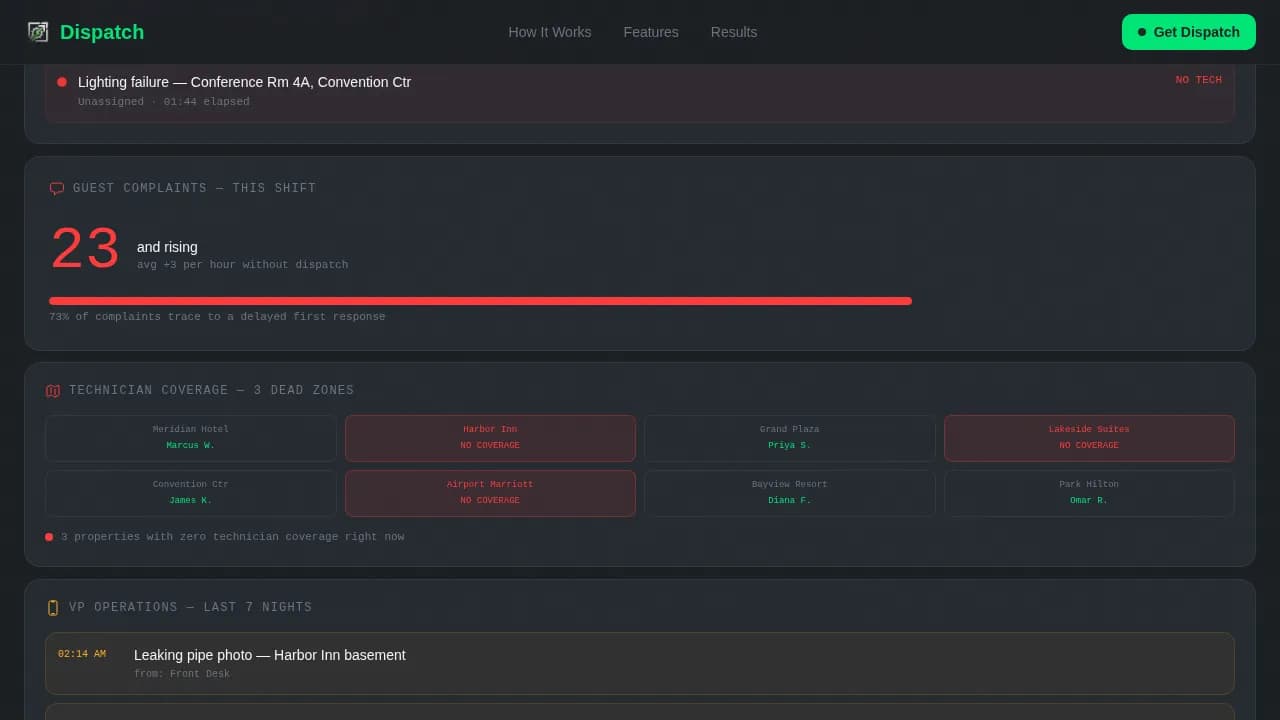The height and width of the screenshot is (720, 1280).
Task: Select the map icon next to TECHNICIAN COVERAGE
Action: point(52,390)
